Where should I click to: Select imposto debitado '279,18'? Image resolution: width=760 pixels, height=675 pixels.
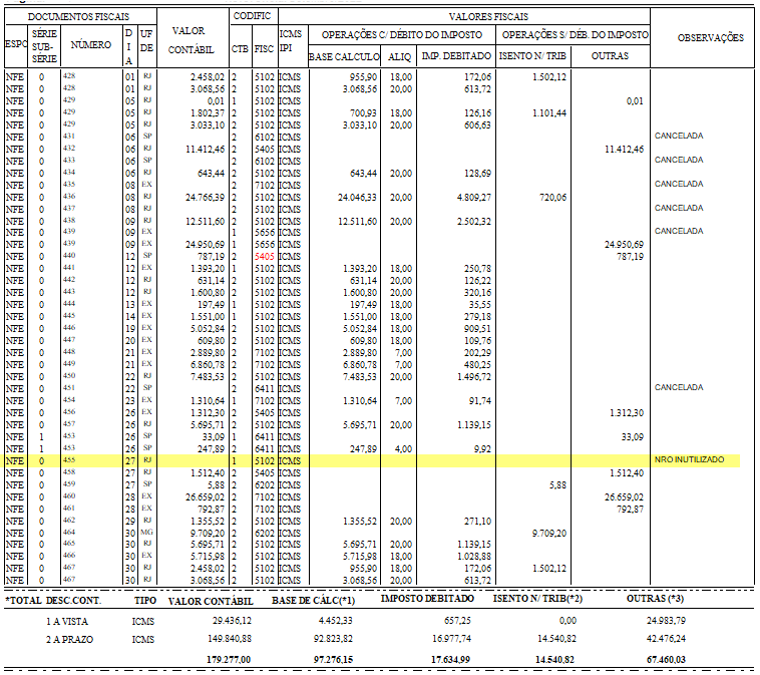tap(477, 316)
